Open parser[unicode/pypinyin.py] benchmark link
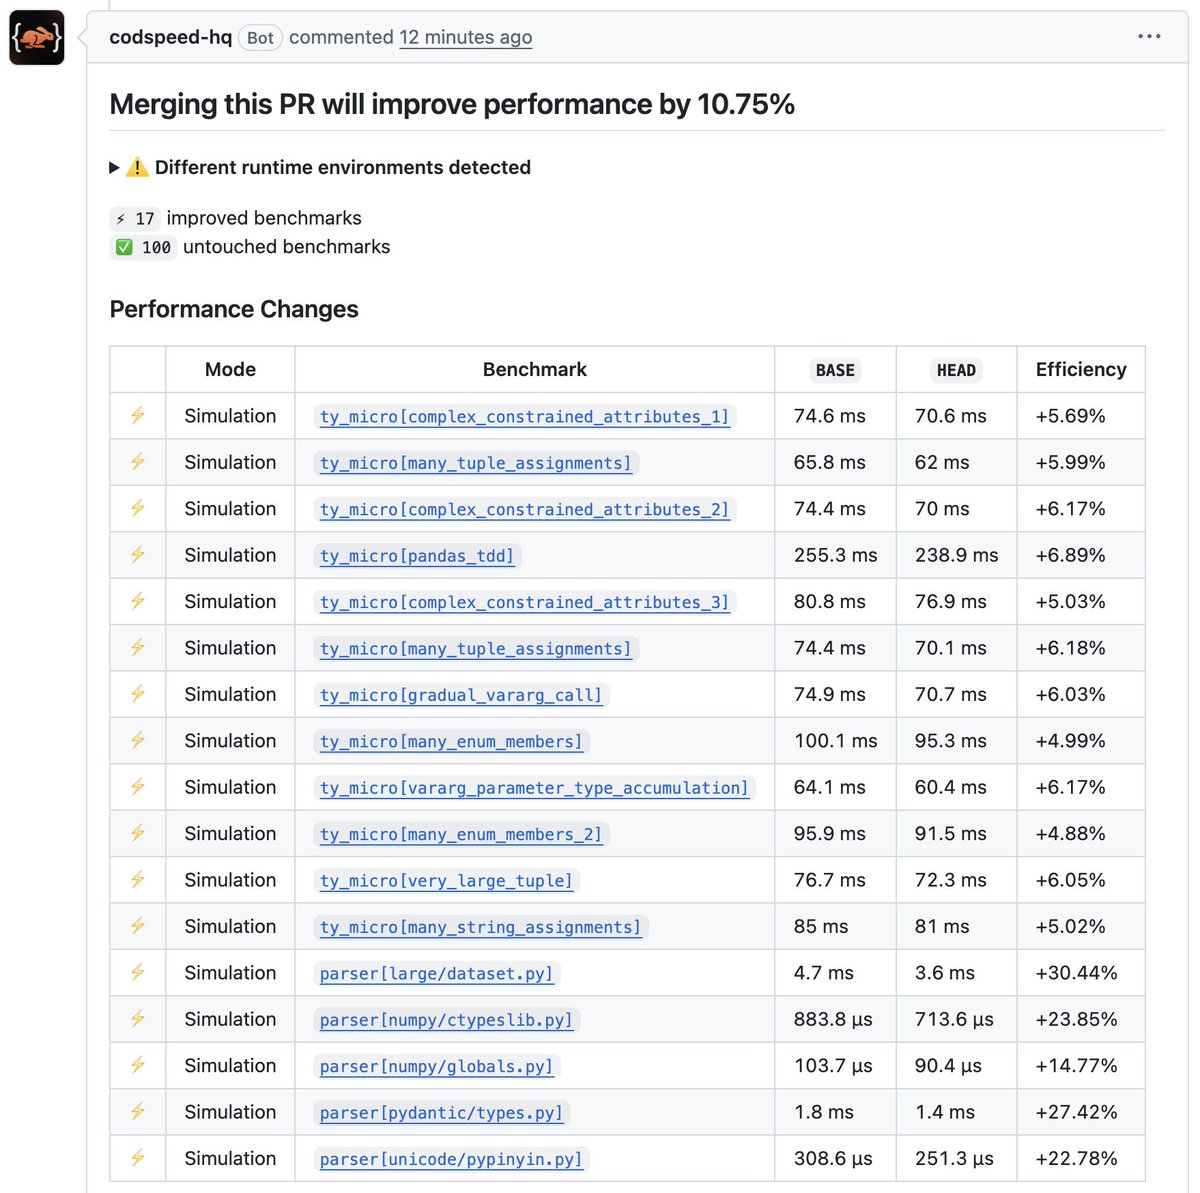The image size is (1200, 1193). coord(451,1159)
